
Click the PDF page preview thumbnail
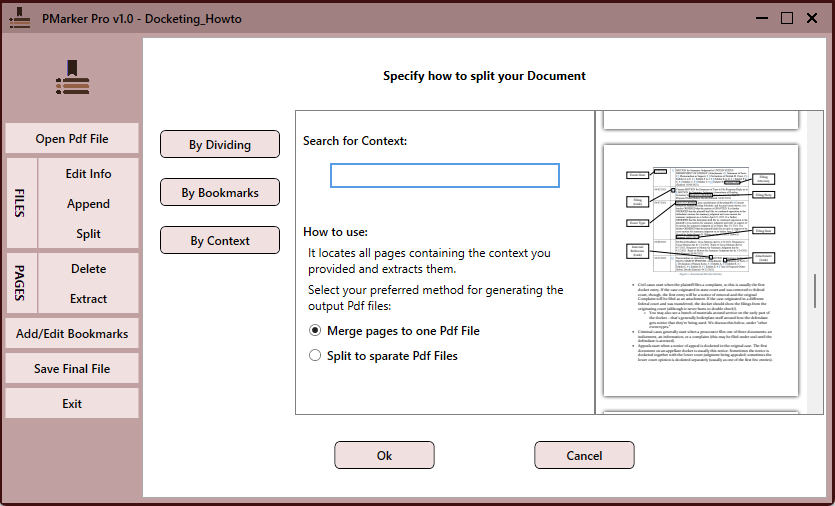pyautogui.click(x=701, y=270)
